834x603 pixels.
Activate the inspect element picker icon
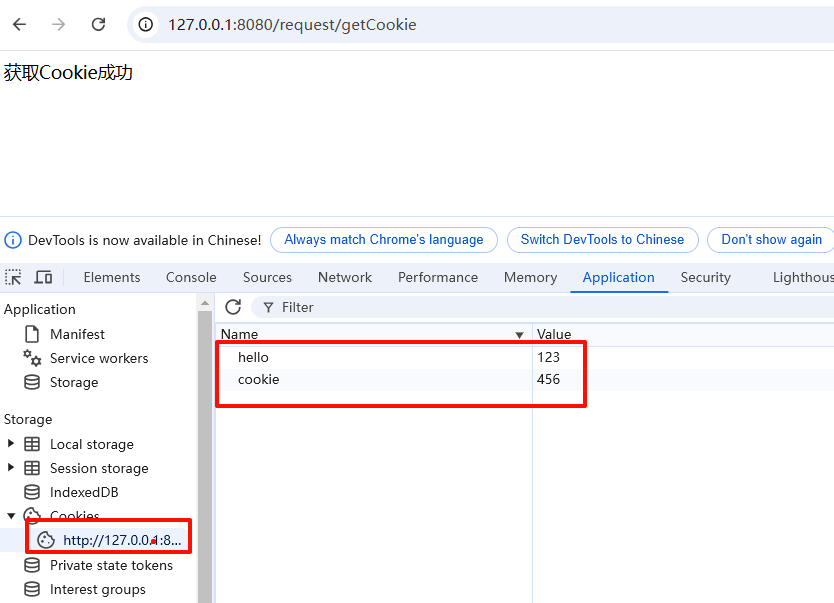tap(13, 277)
